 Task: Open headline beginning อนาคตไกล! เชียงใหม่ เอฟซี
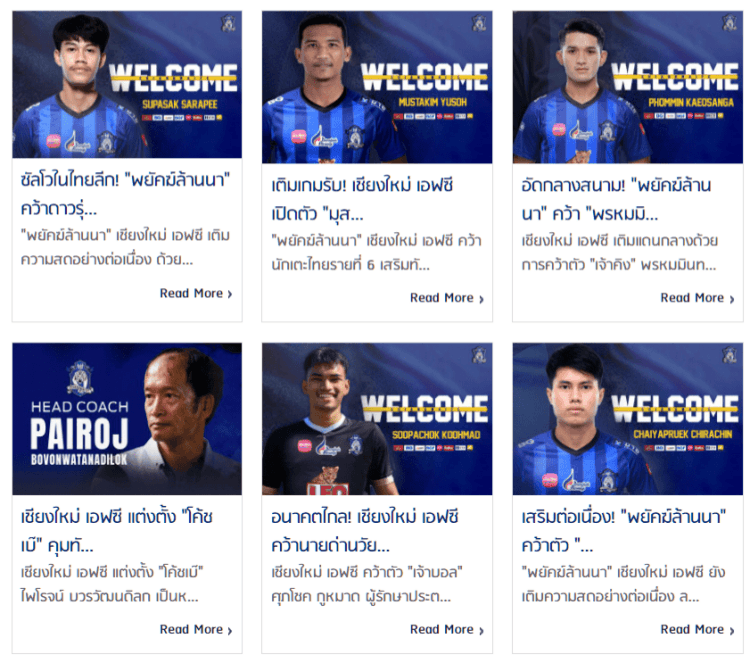coord(365,531)
